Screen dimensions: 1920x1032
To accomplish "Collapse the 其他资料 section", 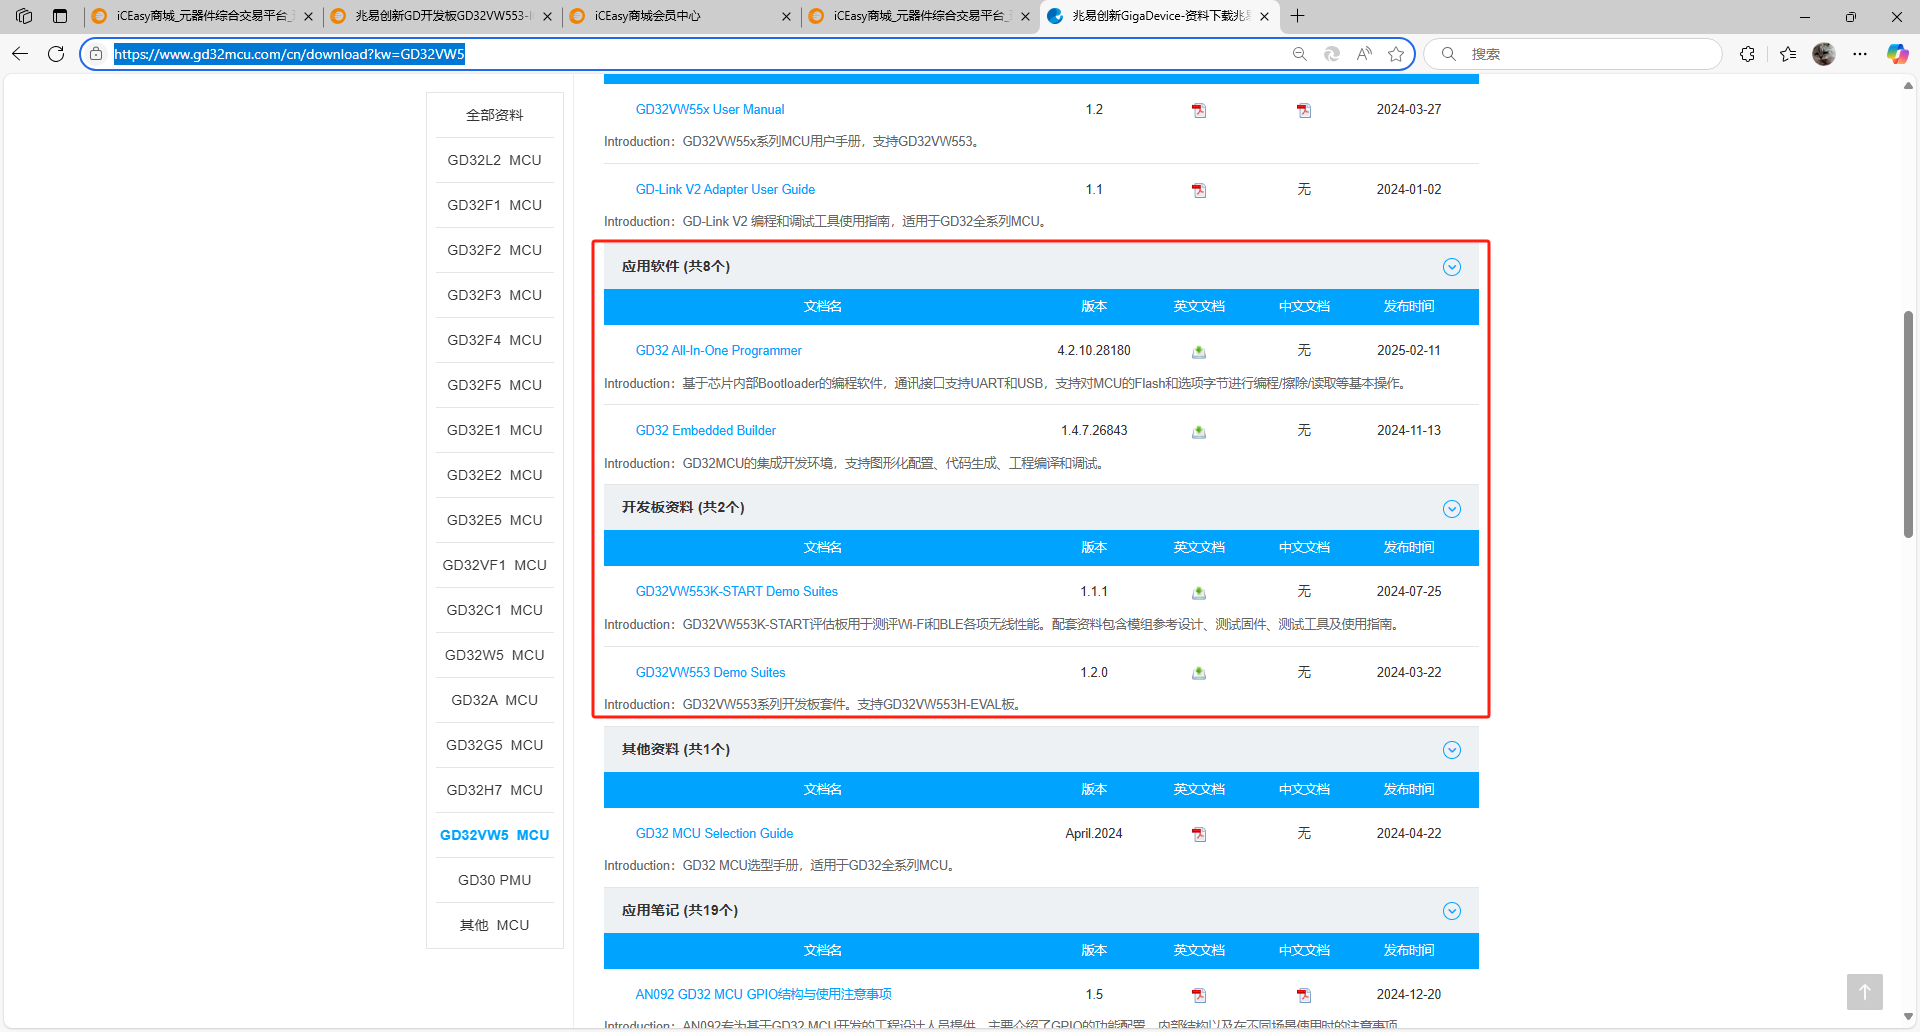I will (1451, 750).
